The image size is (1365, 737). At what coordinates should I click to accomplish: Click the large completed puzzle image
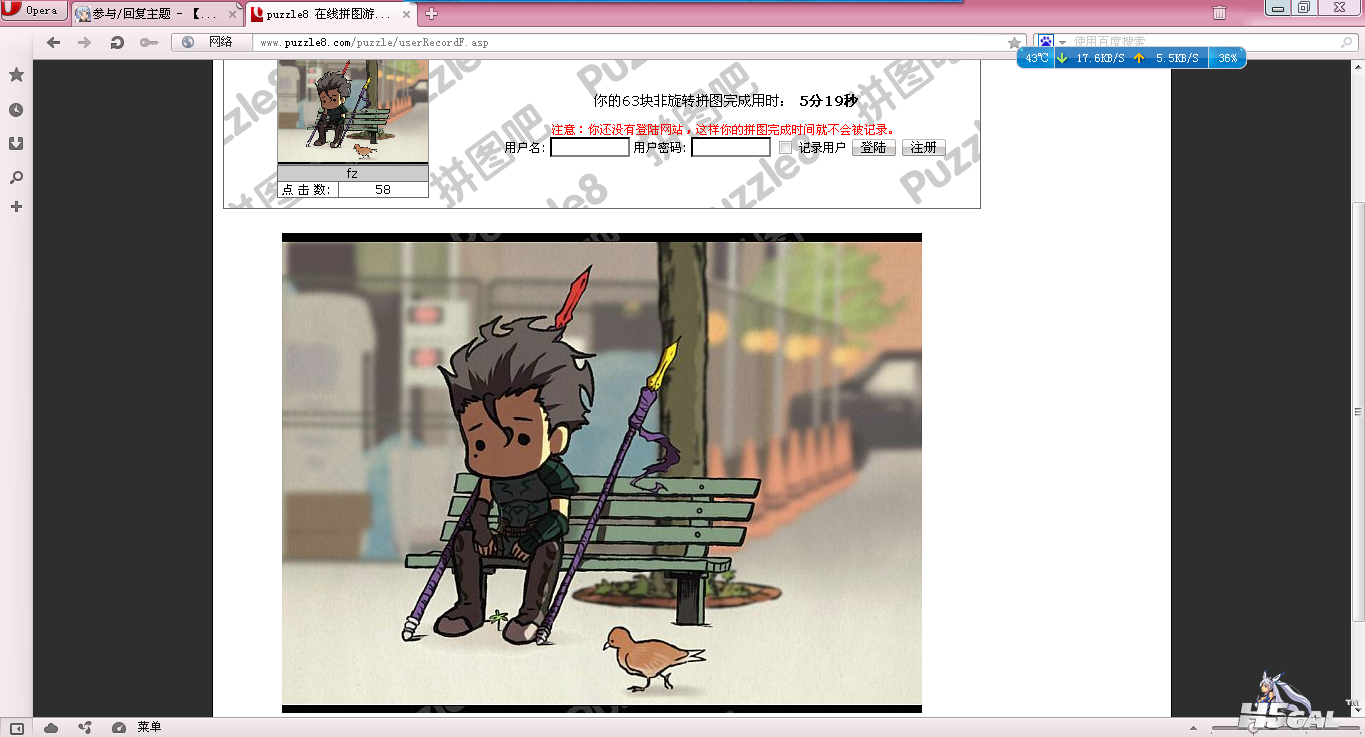tap(602, 473)
